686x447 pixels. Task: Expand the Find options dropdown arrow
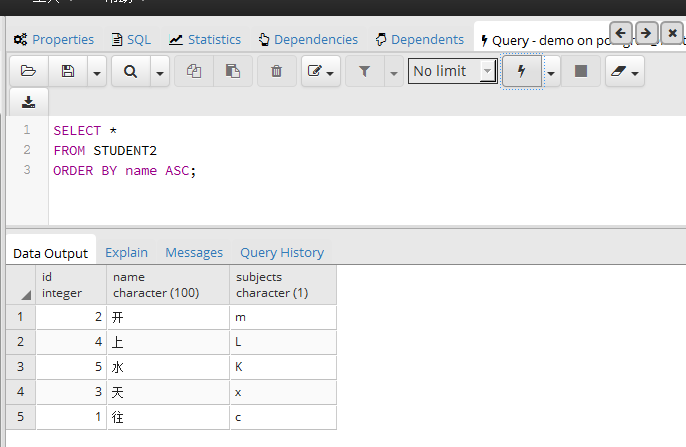tap(160, 71)
